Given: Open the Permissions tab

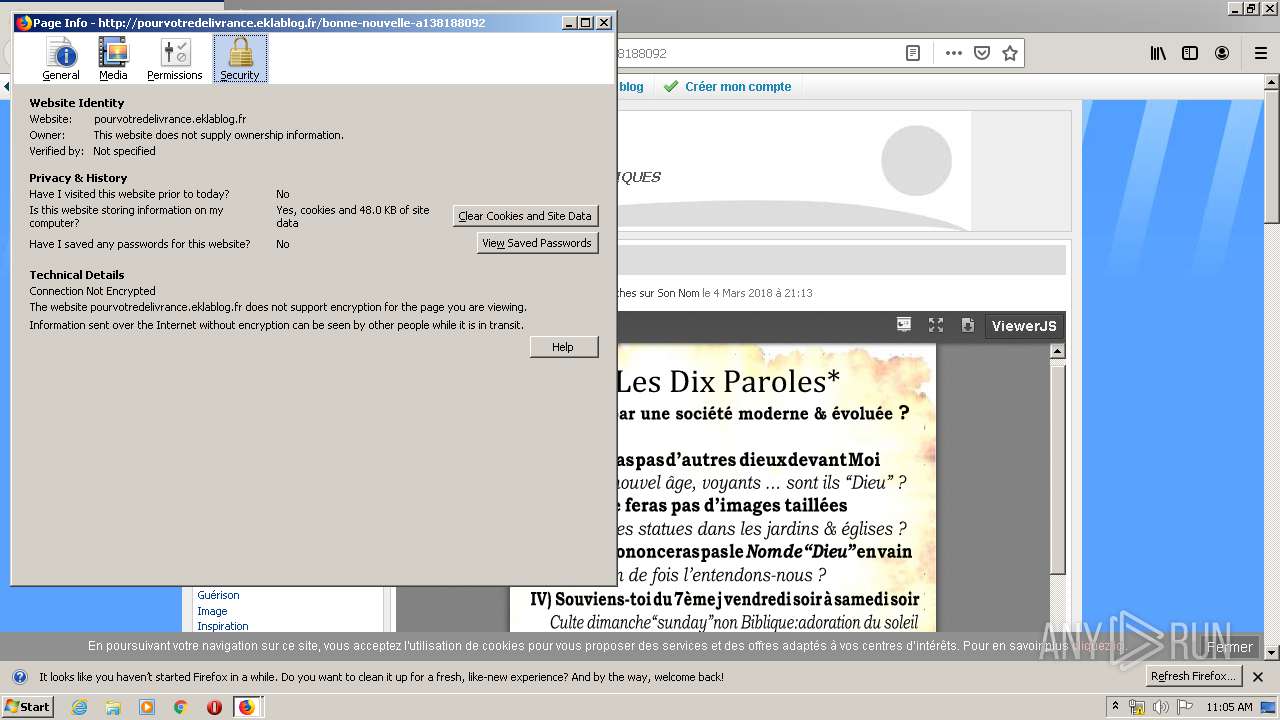Looking at the screenshot, I should coord(175,59).
